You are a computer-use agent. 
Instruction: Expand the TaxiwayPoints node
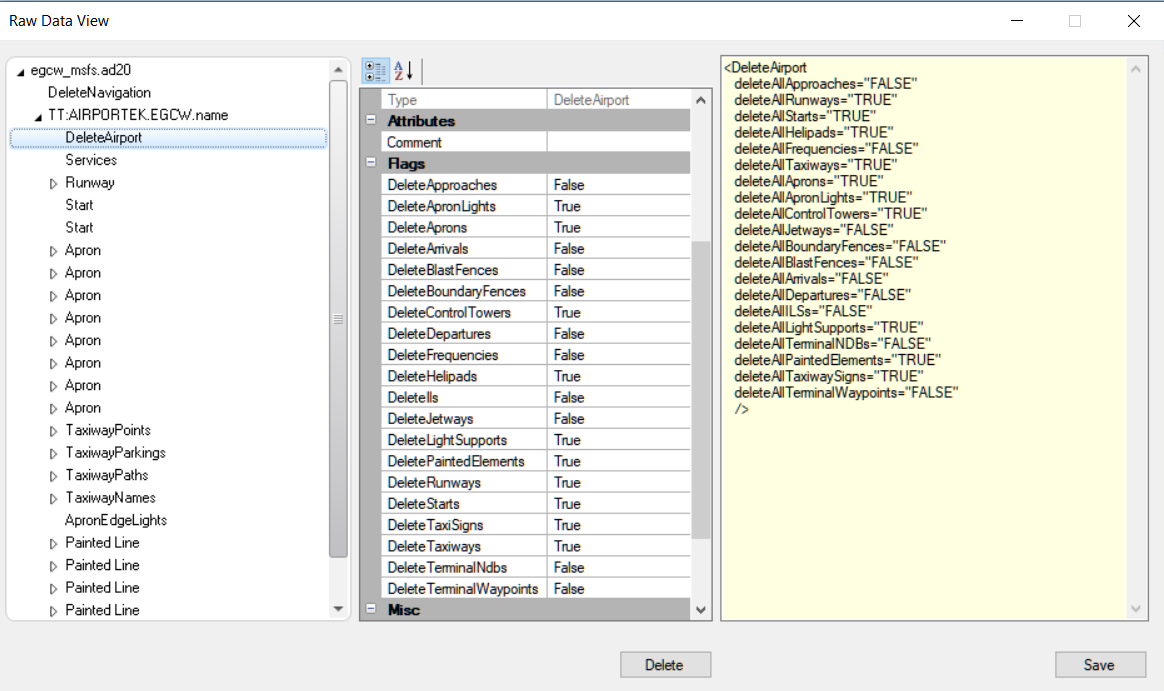pos(52,430)
